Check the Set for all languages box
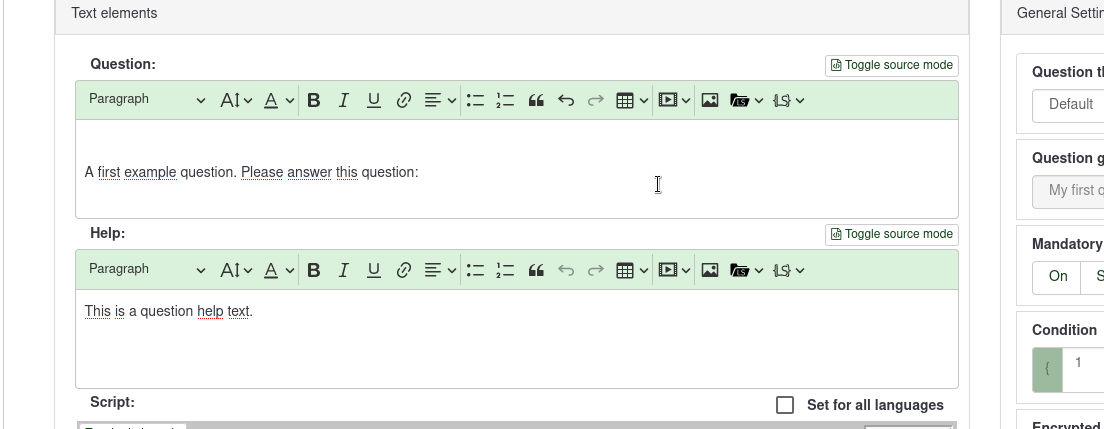Image resolution: width=1104 pixels, height=429 pixels. (x=785, y=405)
